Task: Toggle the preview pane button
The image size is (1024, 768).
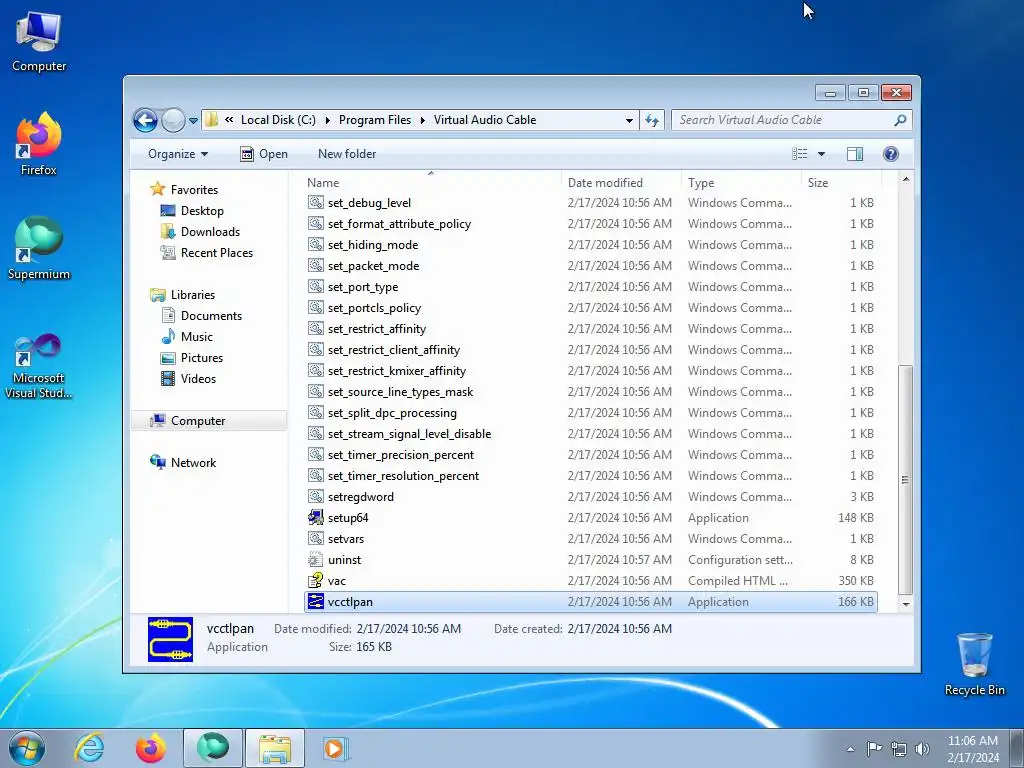Action: 855,154
